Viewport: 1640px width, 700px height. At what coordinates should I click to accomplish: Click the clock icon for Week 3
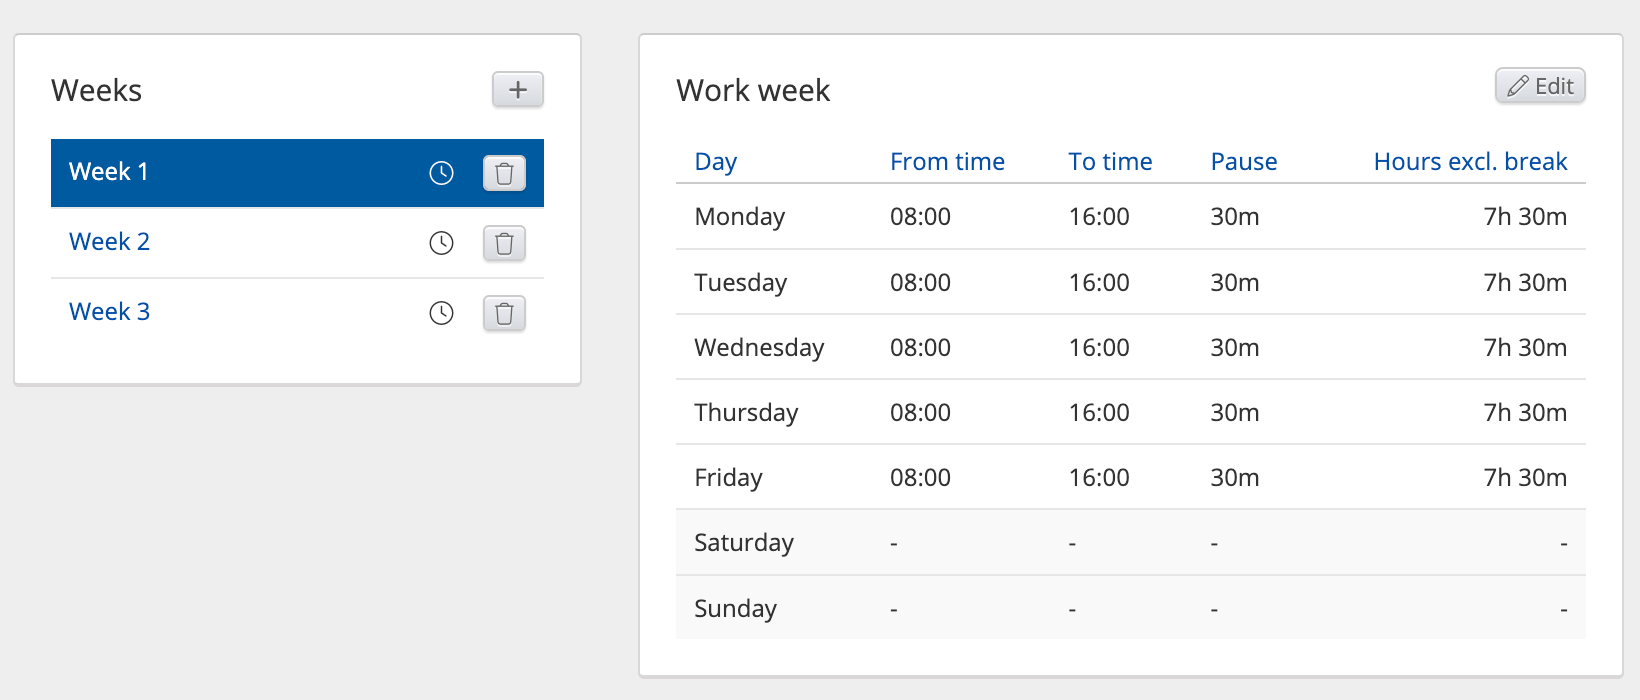pos(441,313)
